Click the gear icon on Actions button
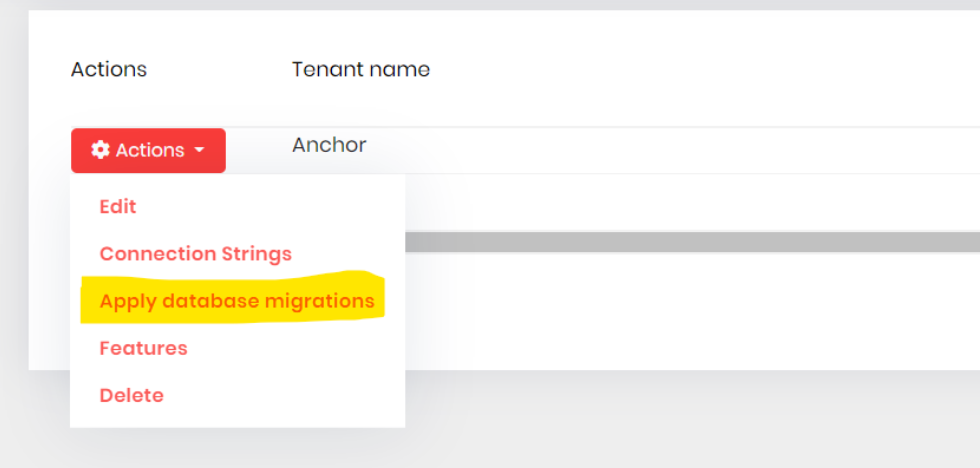980x468 pixels. pyautogui.click(x=100, y=150)
